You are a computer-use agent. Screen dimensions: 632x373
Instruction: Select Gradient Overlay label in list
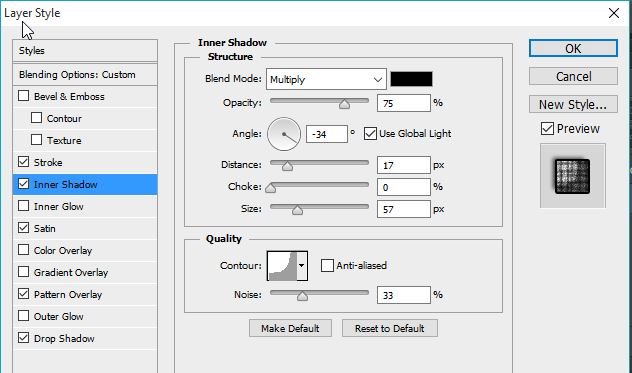tap(71, 273)
